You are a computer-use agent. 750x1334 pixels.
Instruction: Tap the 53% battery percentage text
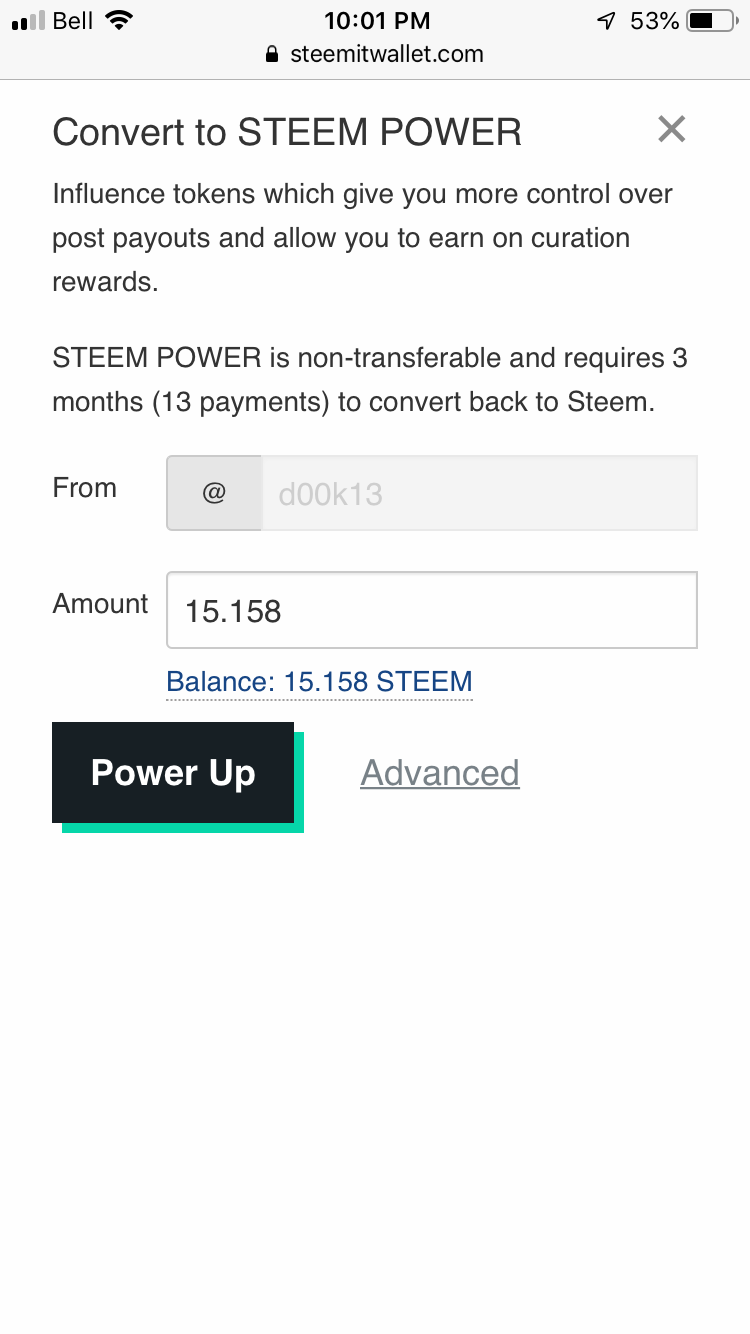[655, 20]
